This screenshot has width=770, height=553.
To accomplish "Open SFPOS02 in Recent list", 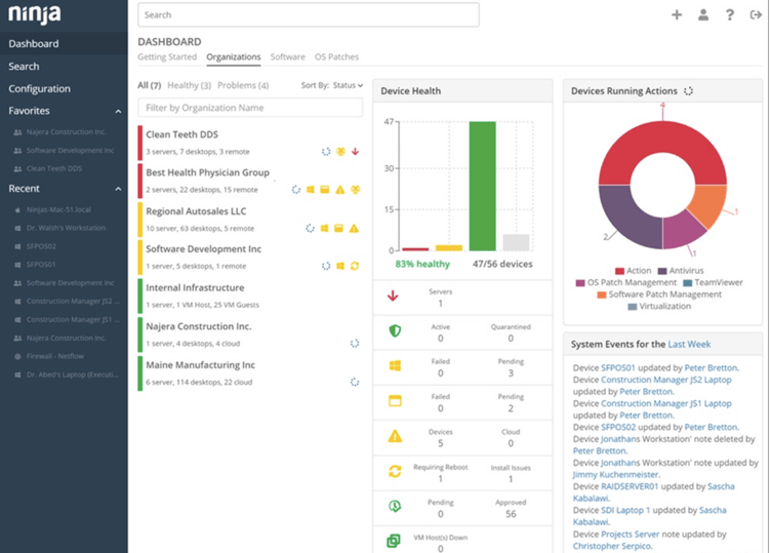I will point(41,246).
